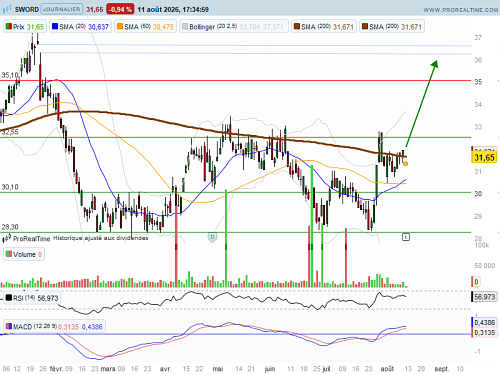The width and height of the screenshot is (500, 375).
Task: Click the orange SMA (50) color swatch
Action: pos(120,26)
